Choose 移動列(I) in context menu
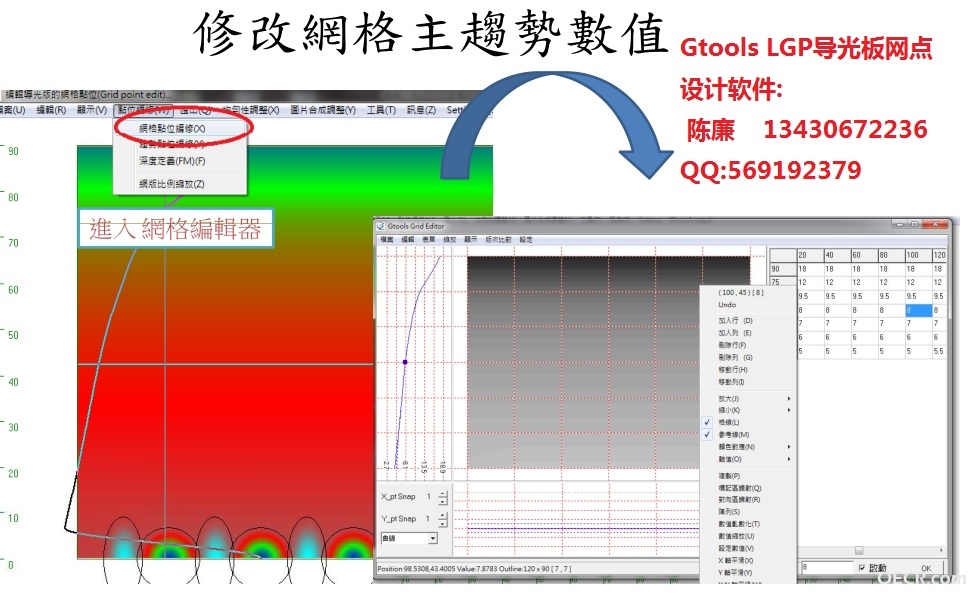978x593 pixels. pos(731,382)
